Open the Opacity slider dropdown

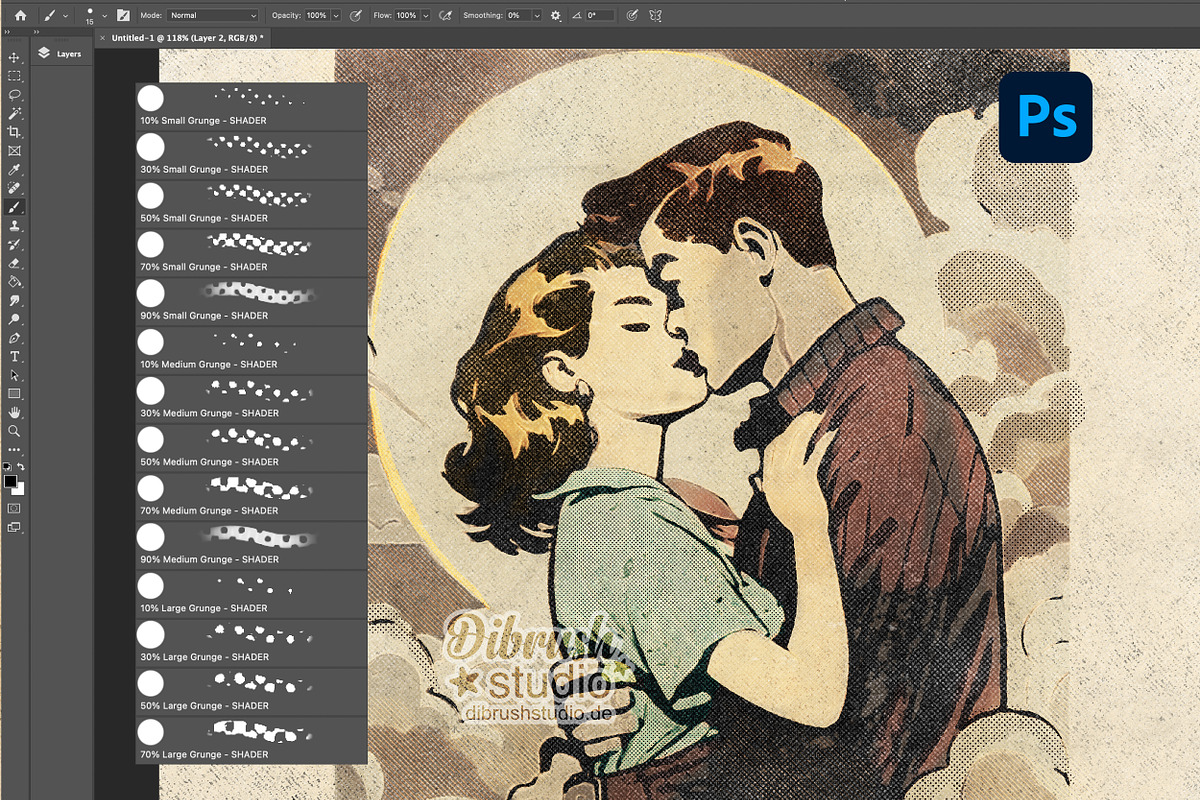pos(335,16)
